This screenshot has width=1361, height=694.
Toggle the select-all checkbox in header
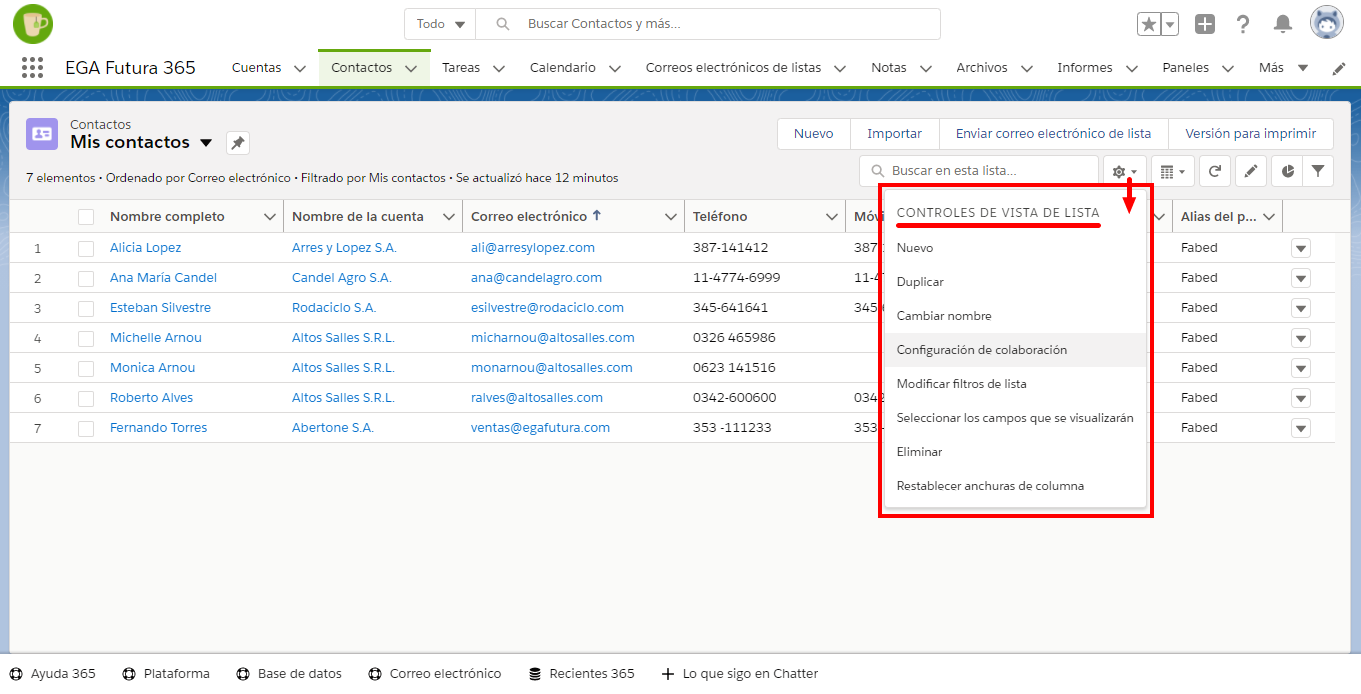[x=86, y=217]
